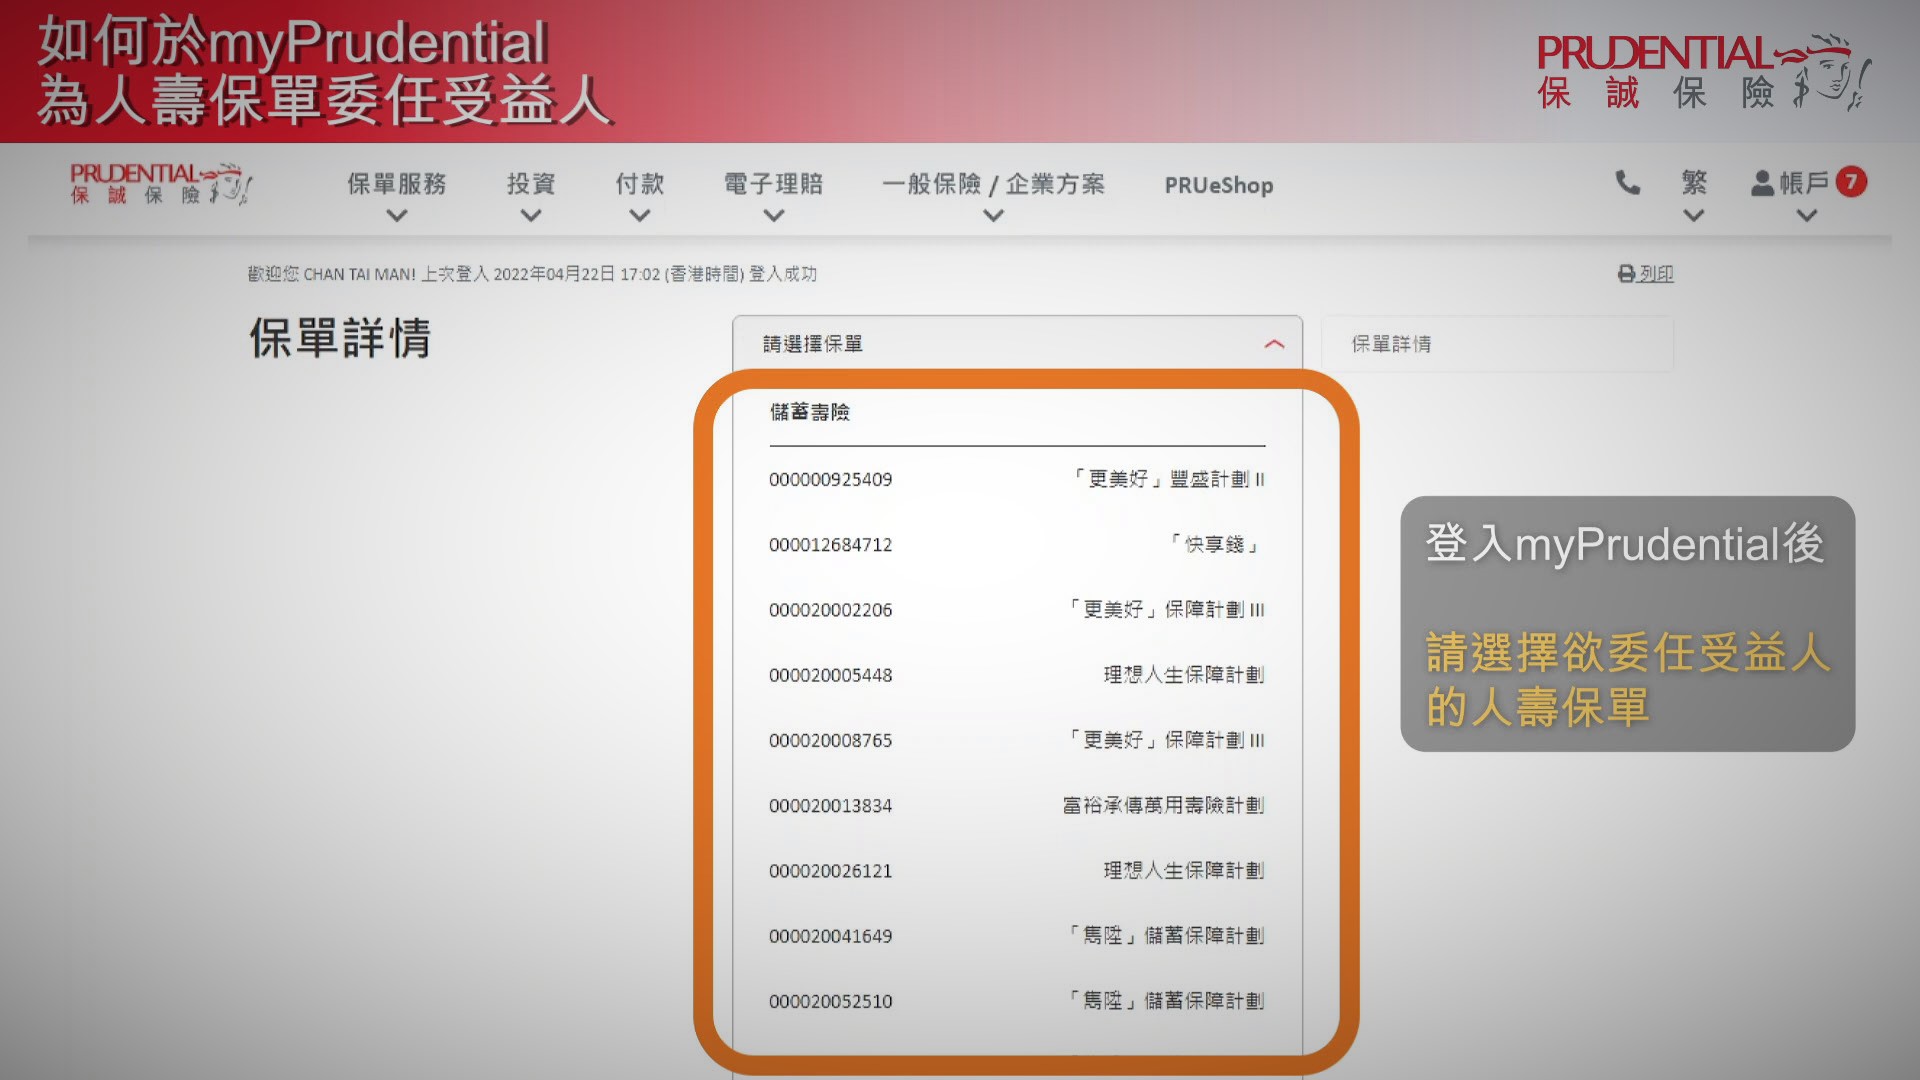1920x1080 pixels.
Task: Expand chevron under 一般保險 / 企業方案
Action: click(x=993, y=215)
